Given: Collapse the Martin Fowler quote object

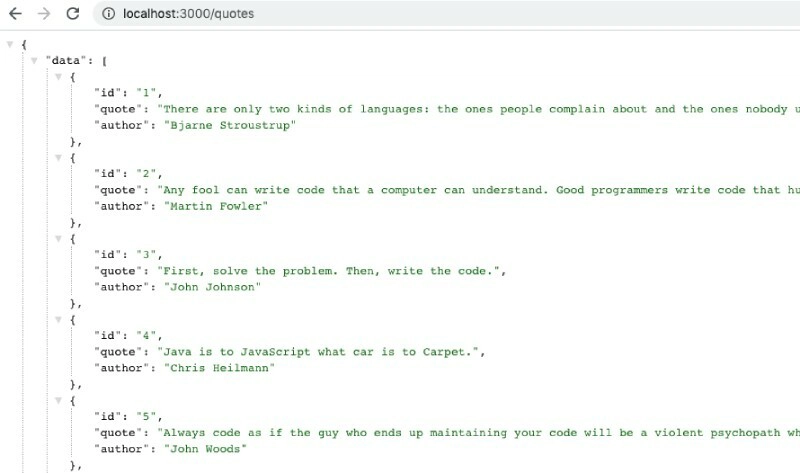Looking at the screenshot, I should [58, 158].
